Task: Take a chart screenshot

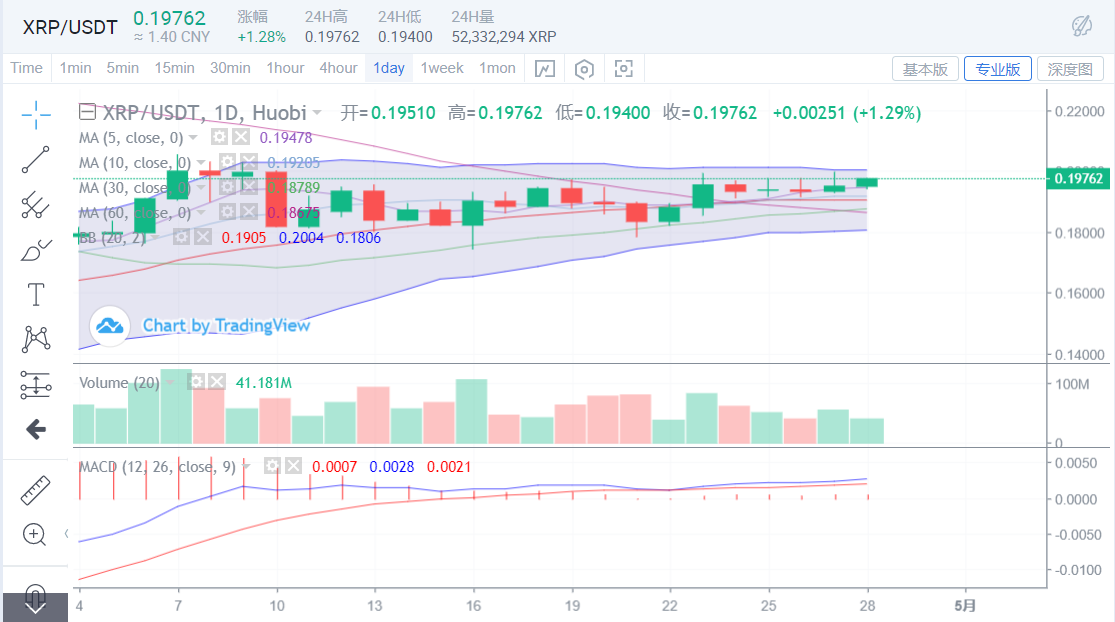Action: coord(624,68)
